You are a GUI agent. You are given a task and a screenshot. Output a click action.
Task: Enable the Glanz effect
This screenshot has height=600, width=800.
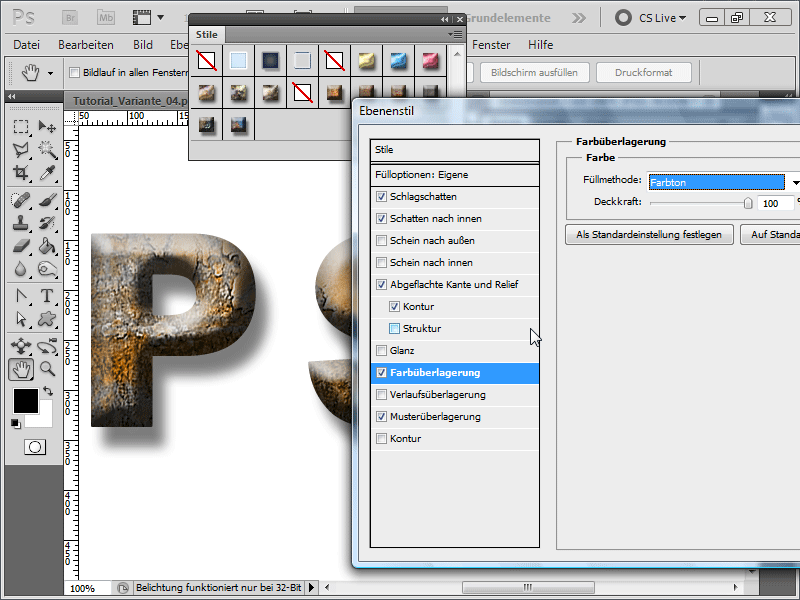[381, 351]
